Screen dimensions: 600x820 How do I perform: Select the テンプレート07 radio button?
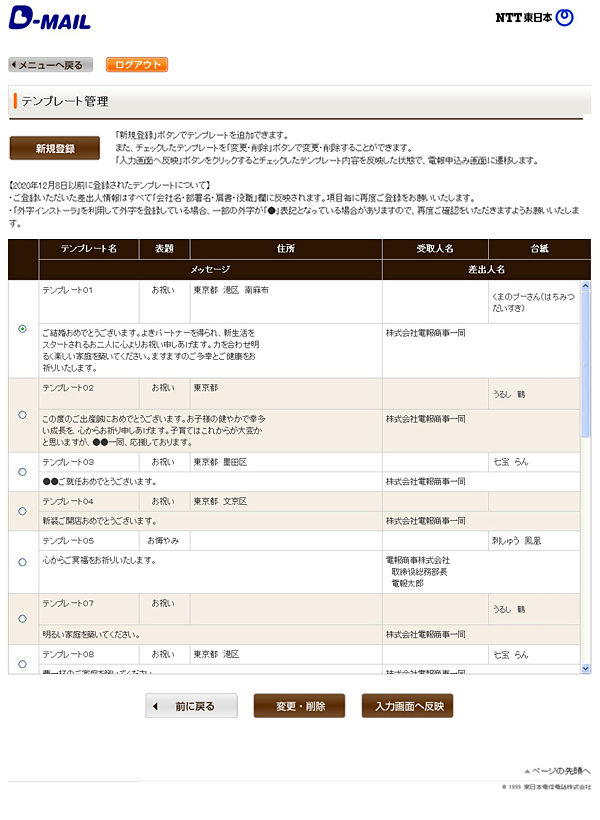[22, 619]
